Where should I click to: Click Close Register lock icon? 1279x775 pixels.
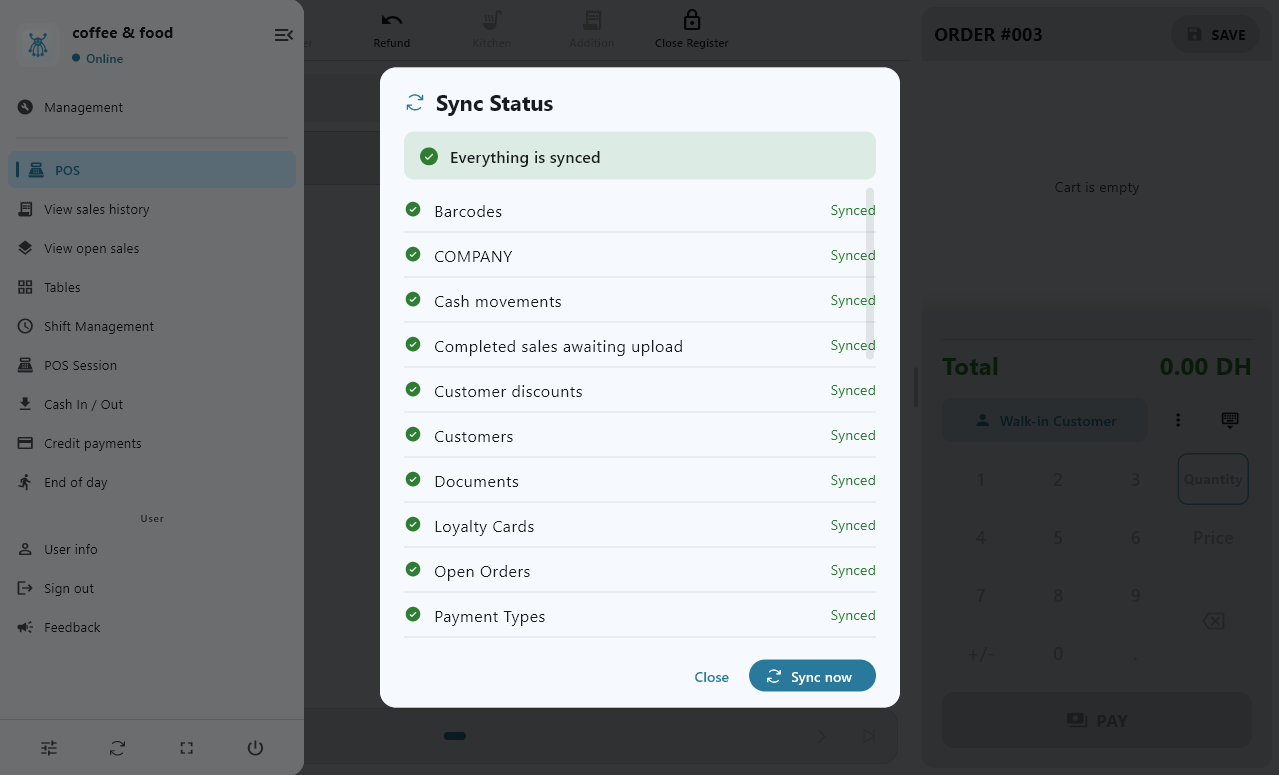tap(691, 20)
